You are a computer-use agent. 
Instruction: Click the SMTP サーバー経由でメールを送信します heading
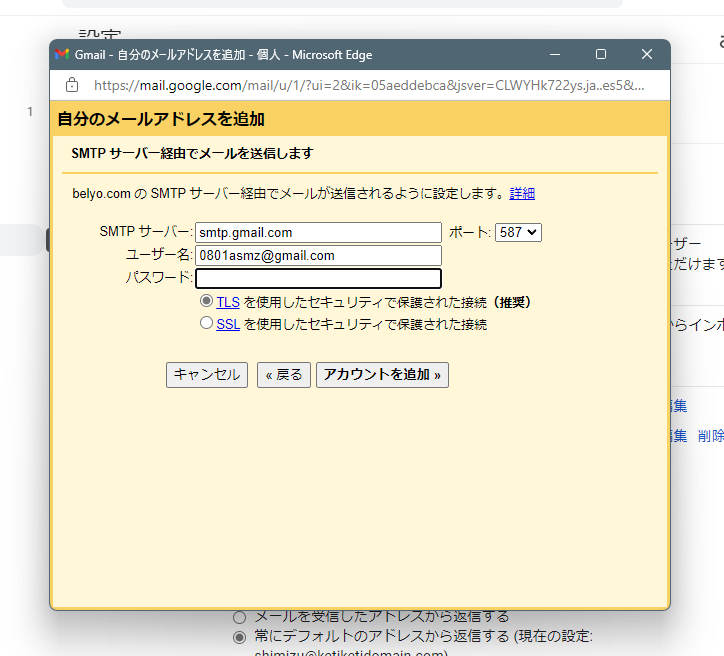pos(193,153)
